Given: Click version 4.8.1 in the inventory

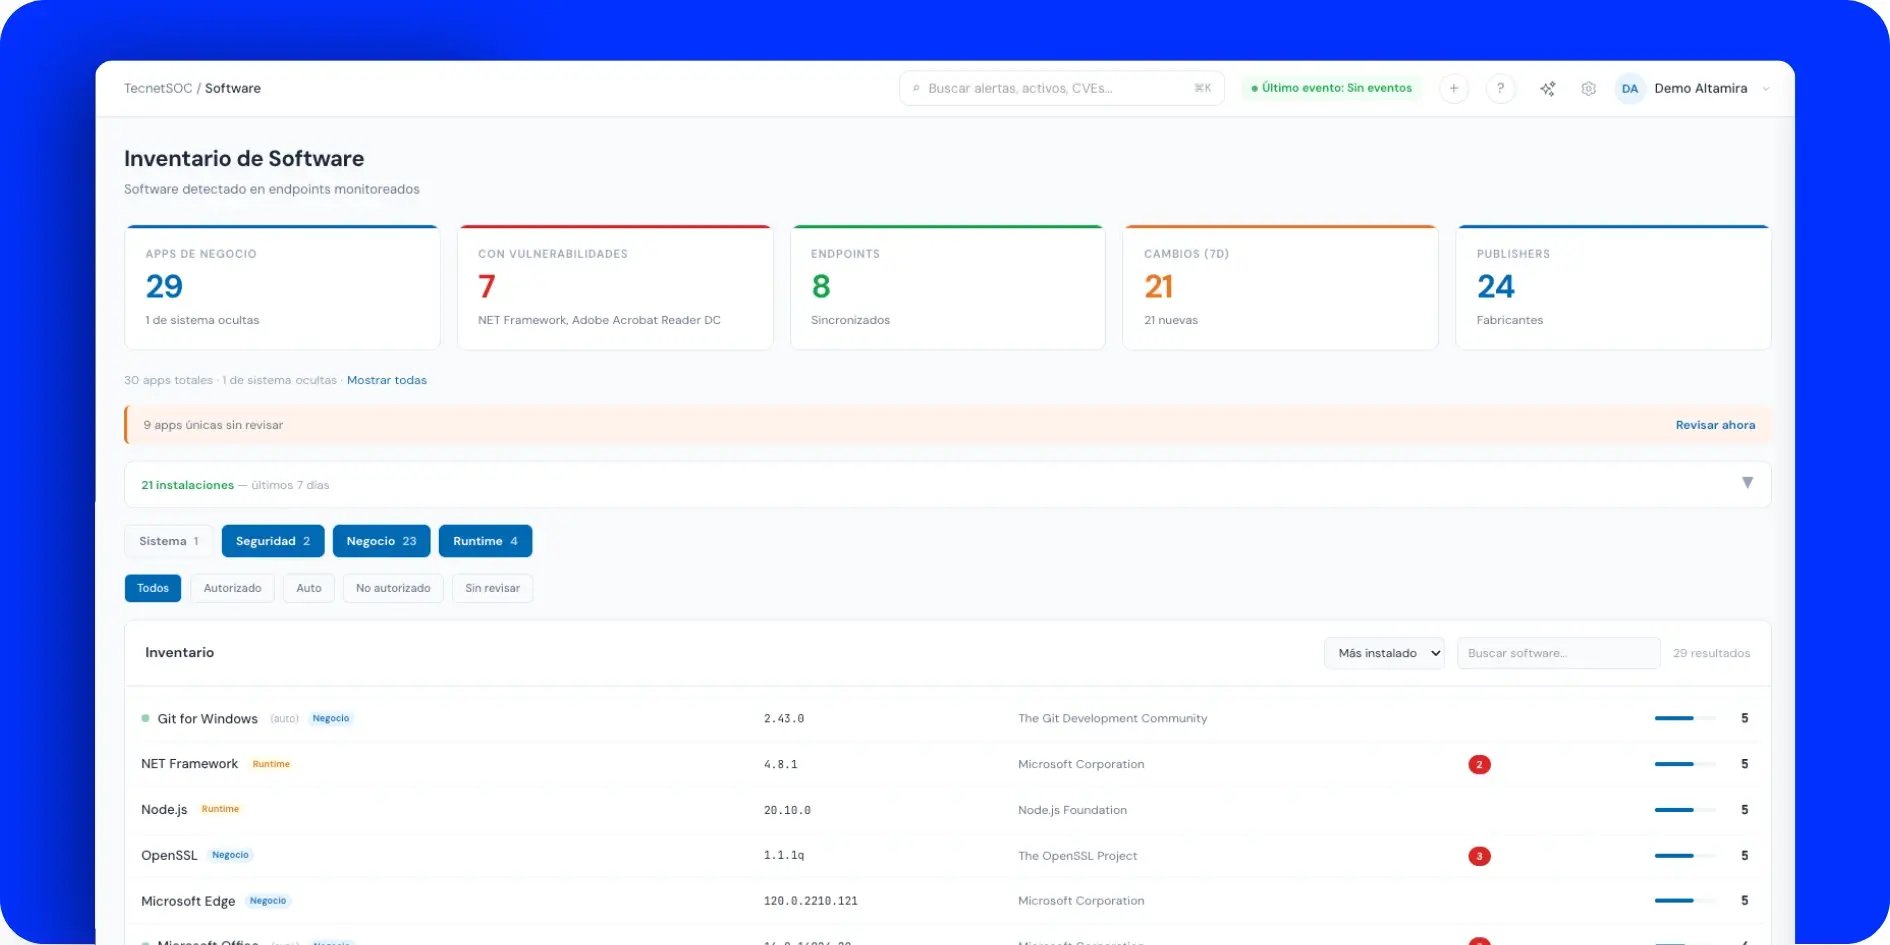Looking at the screenshot, I should pos(781,765).
